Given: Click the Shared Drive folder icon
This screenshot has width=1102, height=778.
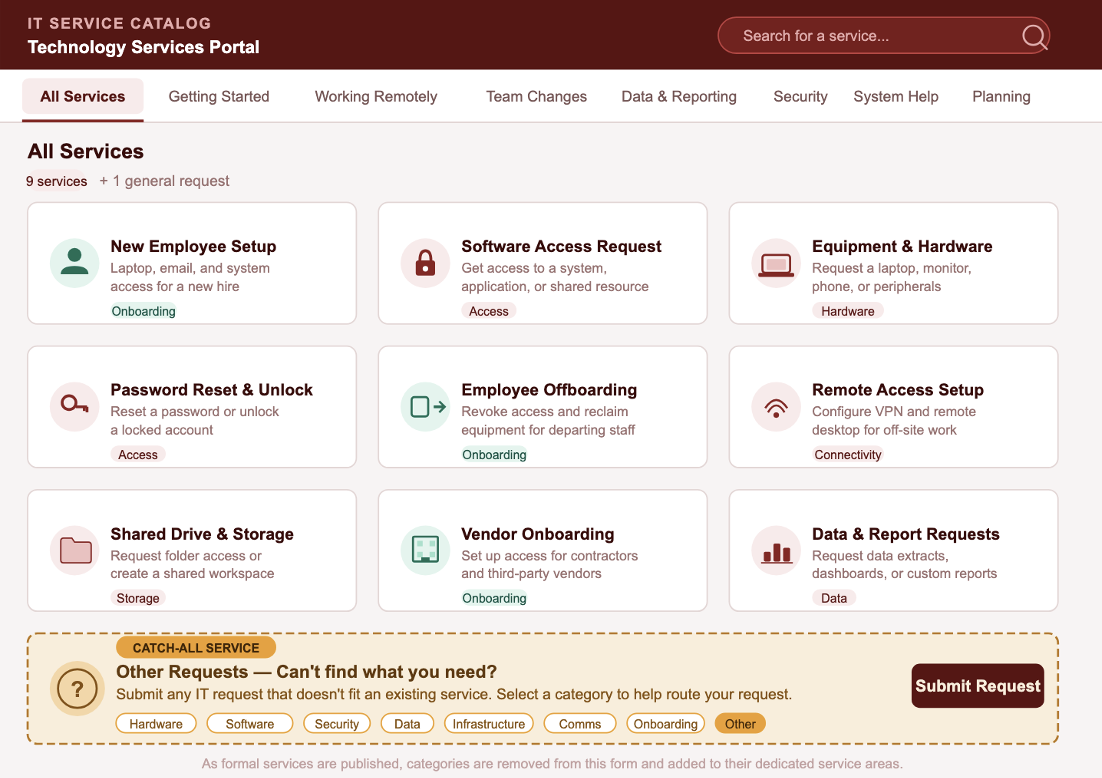Looking at the screenshot, I should coord(74,550).
